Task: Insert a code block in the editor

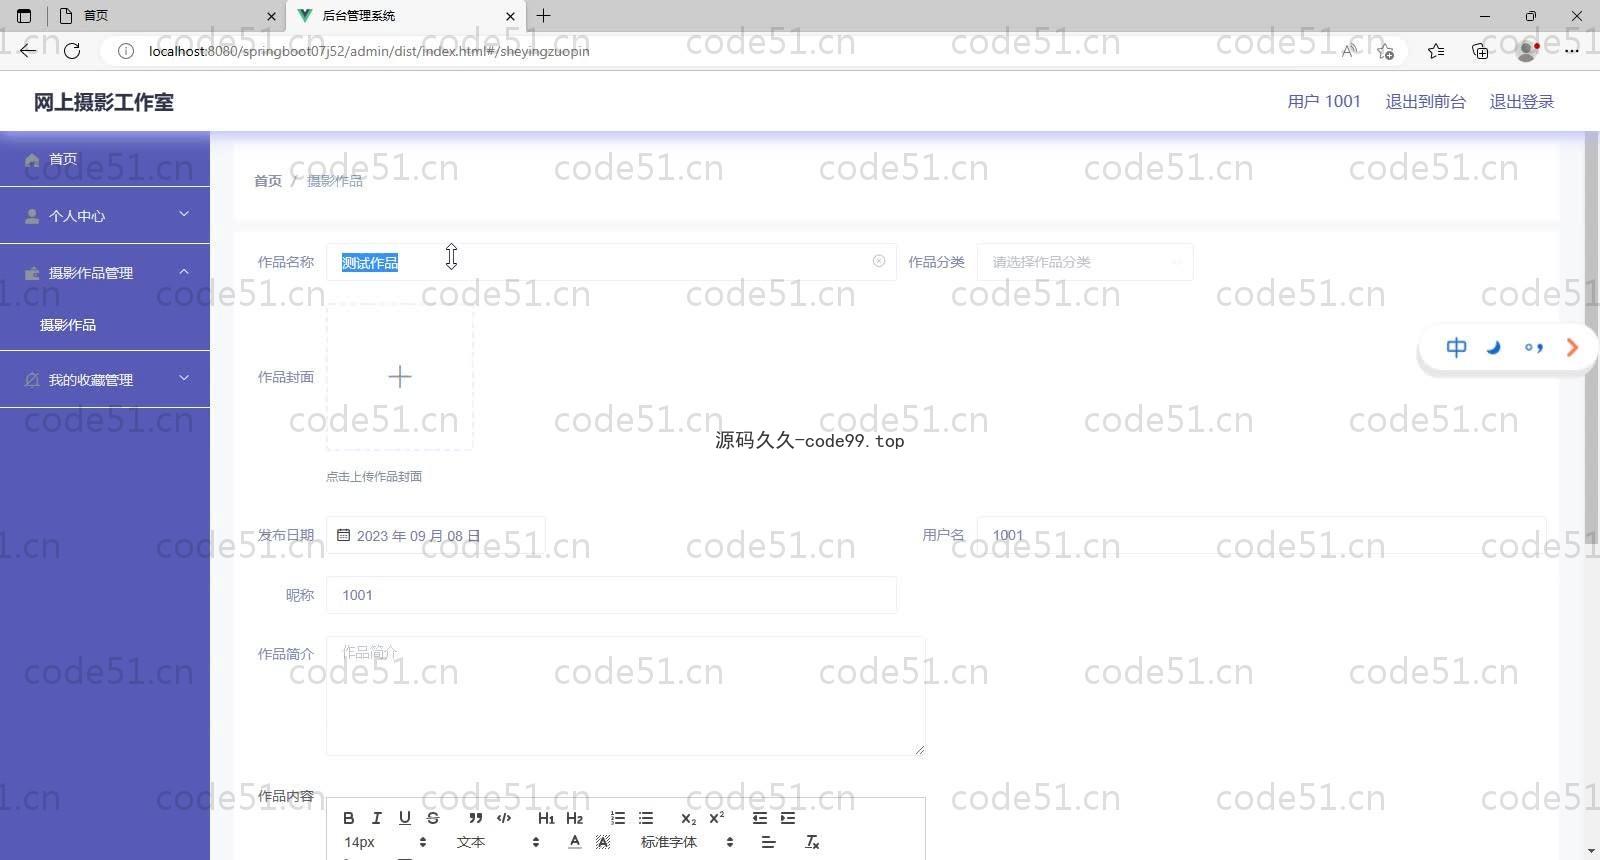Action: point(504,818)
